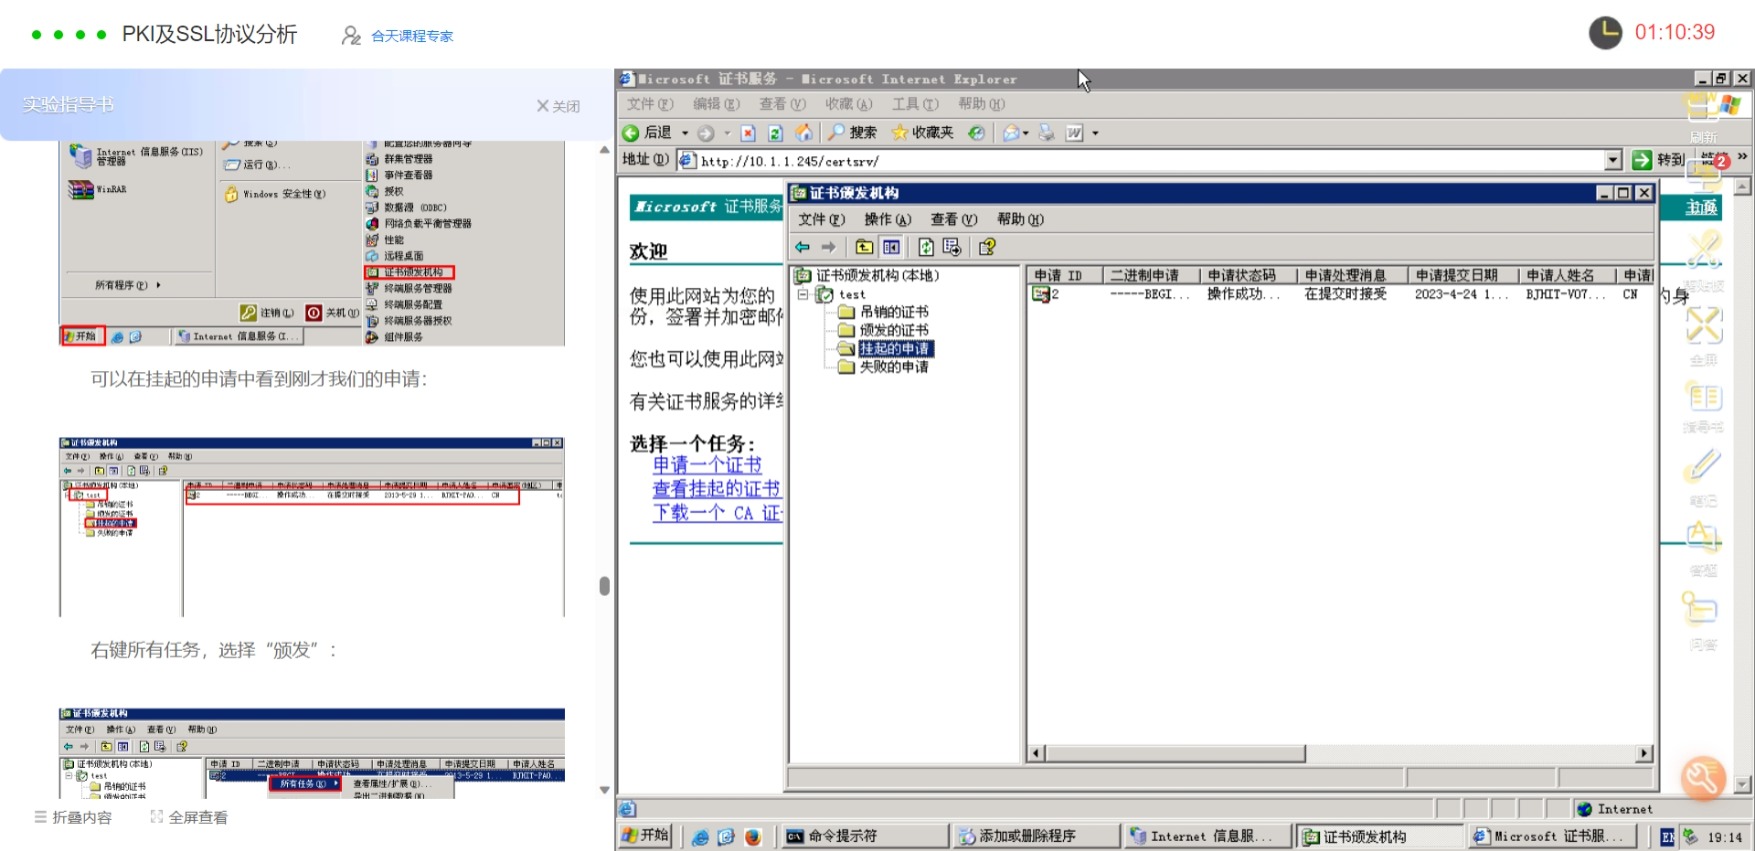The height and width of the screenshot is (851, 1755).
Task: Click 全屏查看 fullscreen view button
Action: (189, 817)
